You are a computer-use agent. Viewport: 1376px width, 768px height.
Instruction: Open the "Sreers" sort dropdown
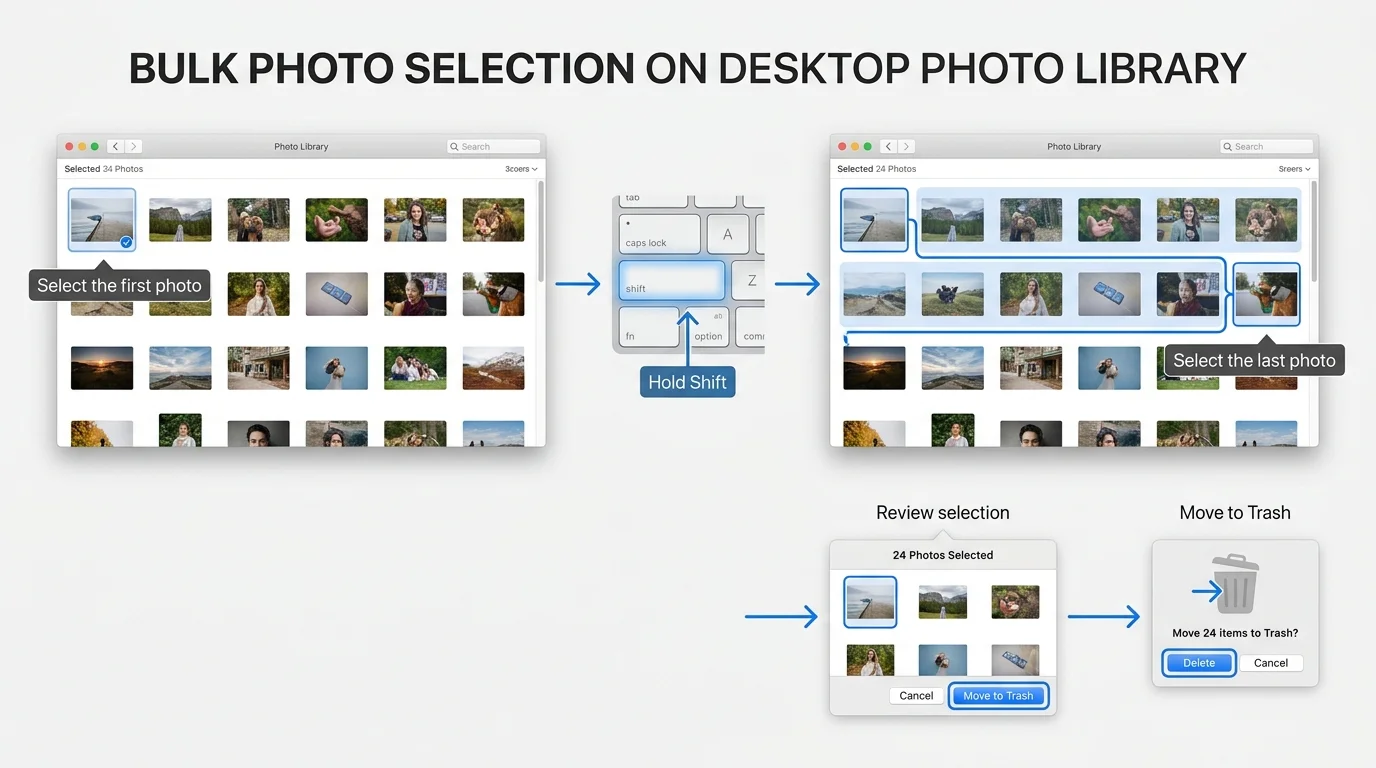pyautogui.click(x=1294, y=169)
